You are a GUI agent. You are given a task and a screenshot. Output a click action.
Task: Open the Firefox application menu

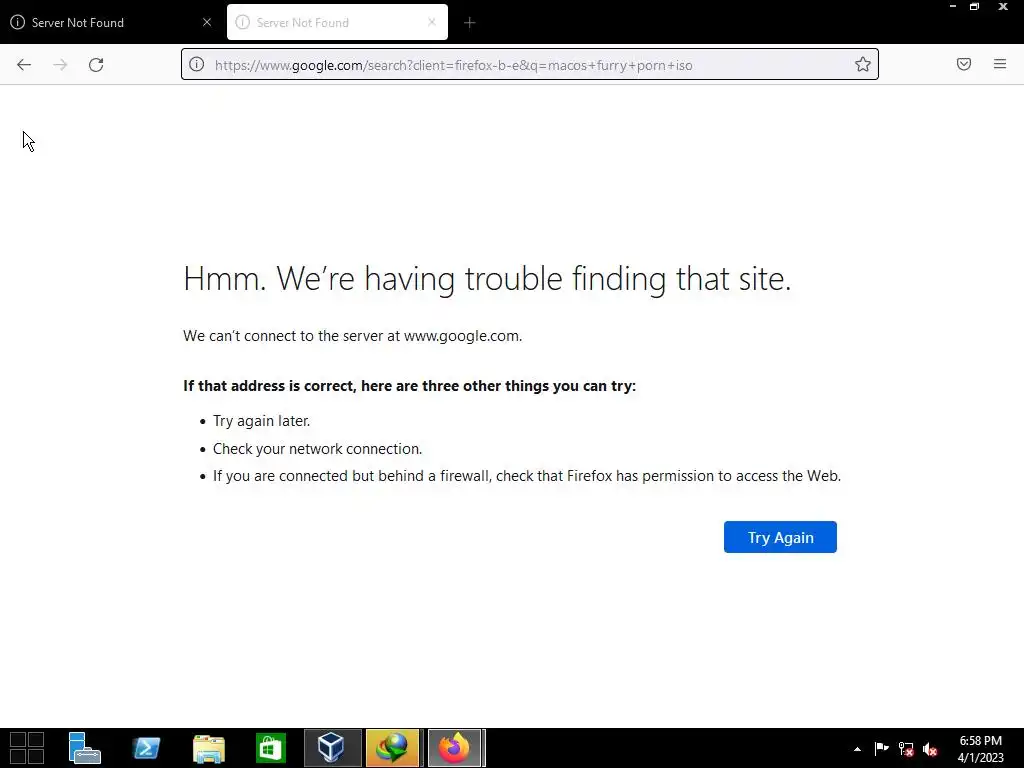1000,64
